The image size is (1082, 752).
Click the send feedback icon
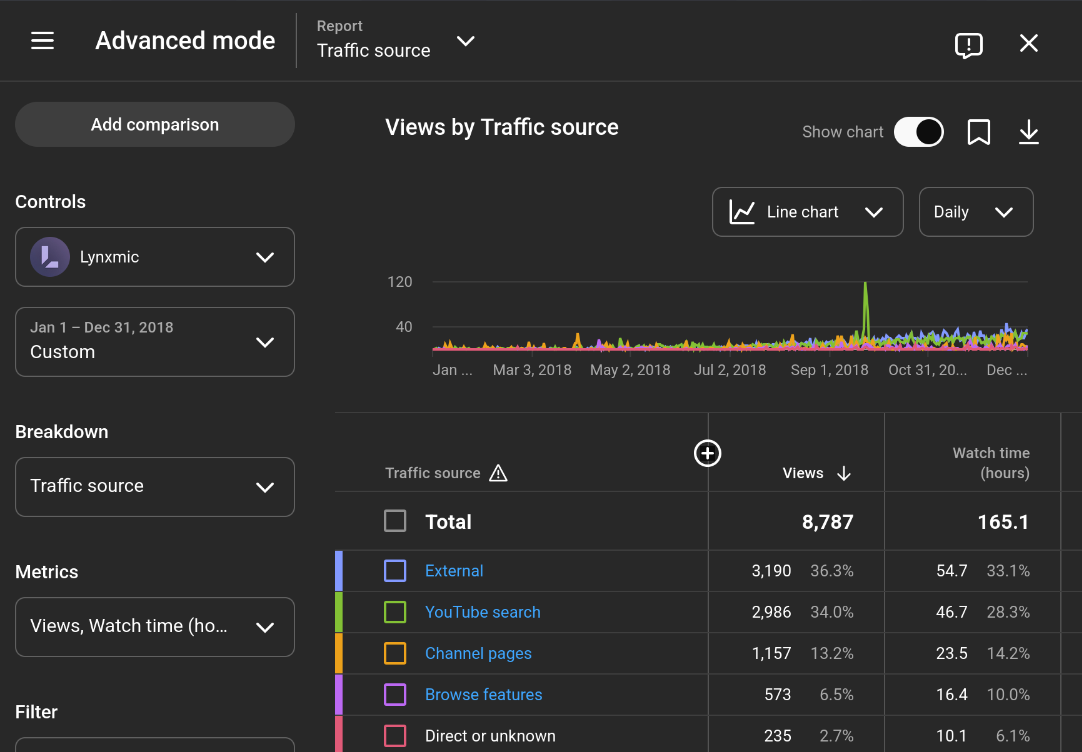pyautogui.click(x=968, y=44)
